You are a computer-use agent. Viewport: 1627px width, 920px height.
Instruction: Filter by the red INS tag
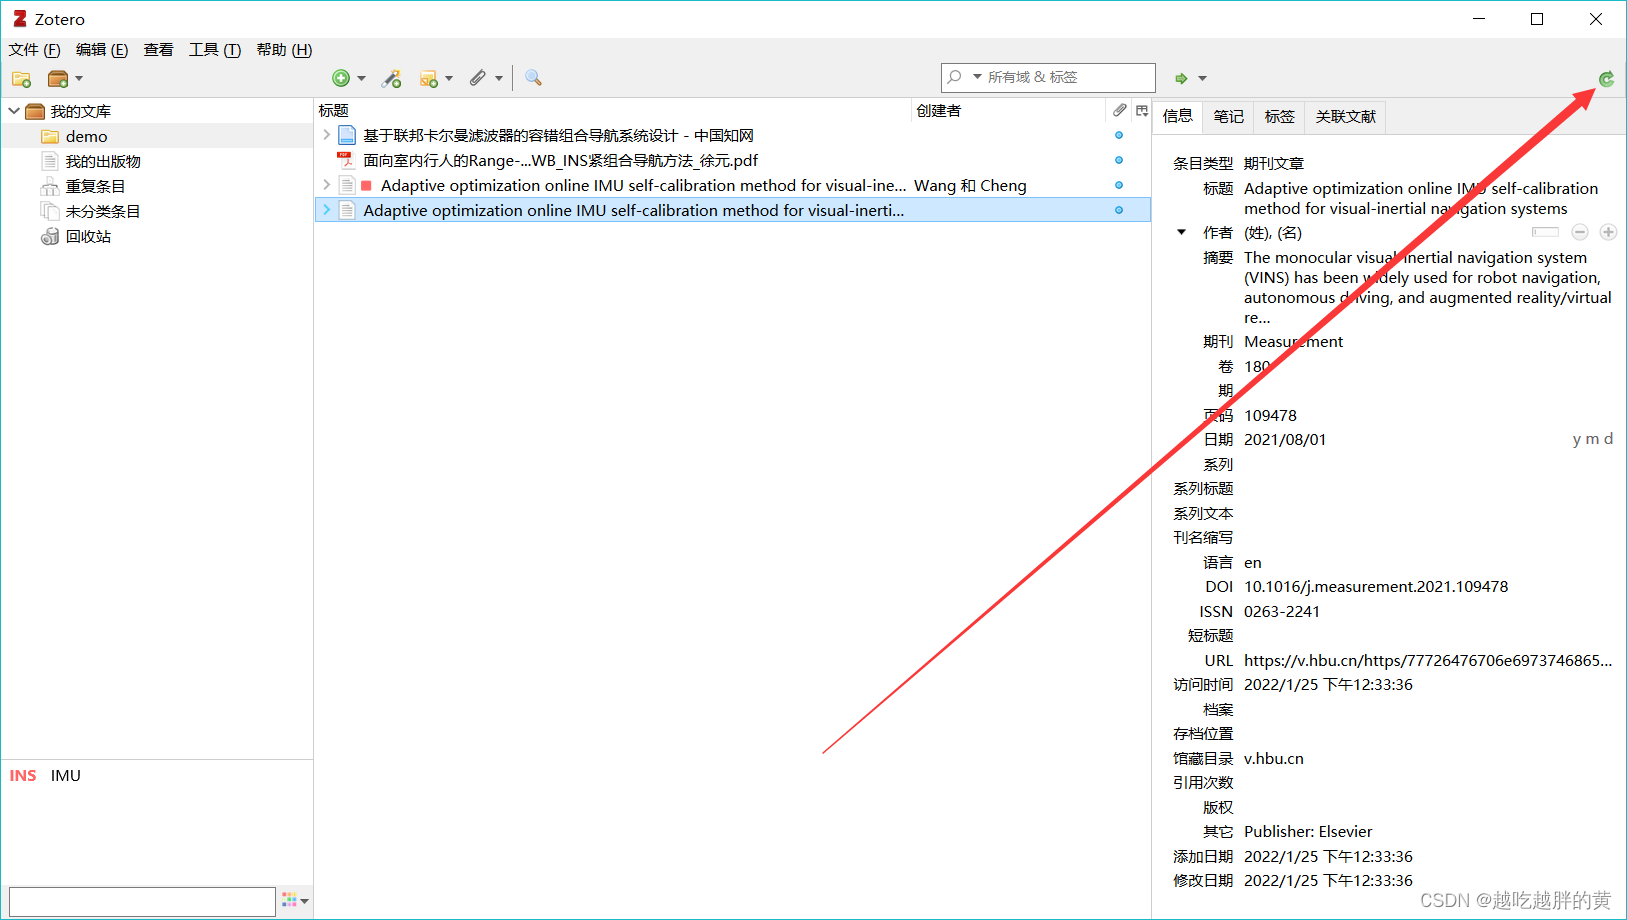click(x=23, y=776)
